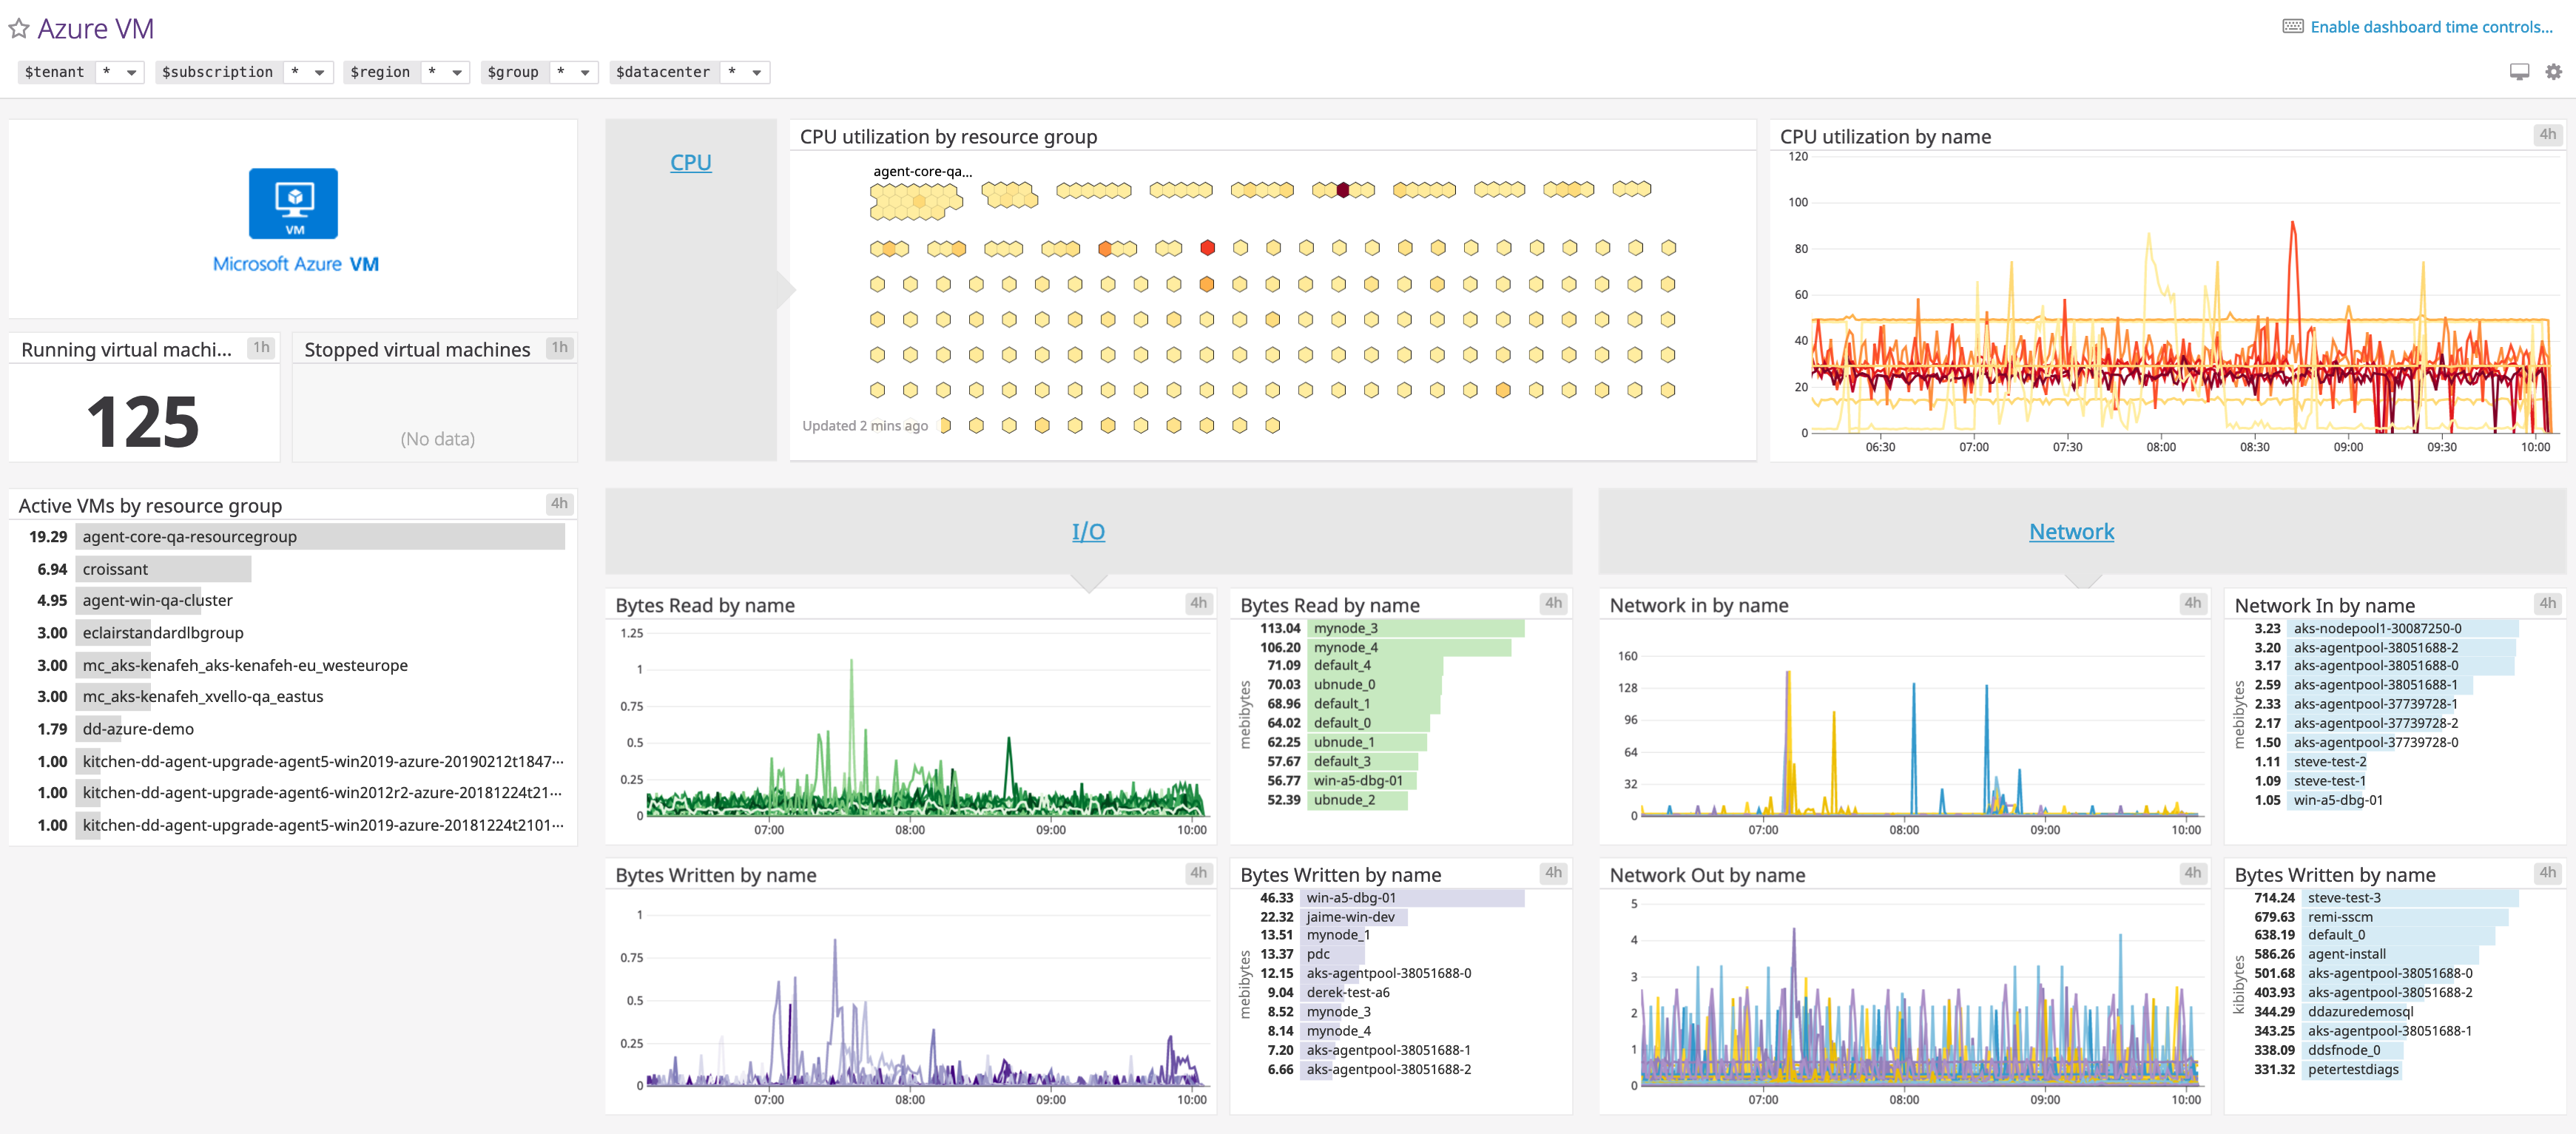Open the dashboard settings gear icon
Viewport: 2576px width, 1134px height.
pos(2552,71)
